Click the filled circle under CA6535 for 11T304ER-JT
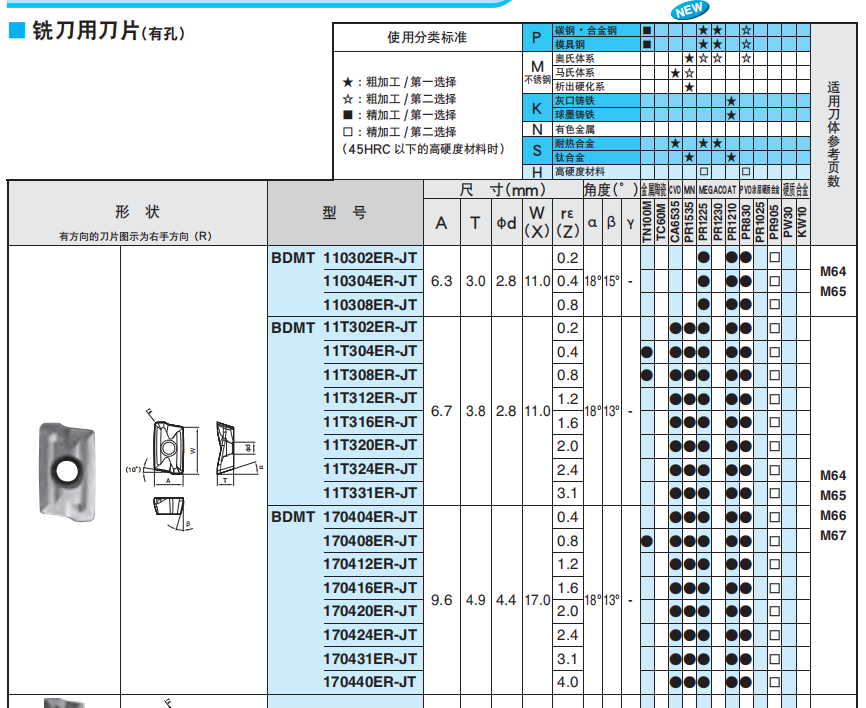866x708 pixels. pyautogui.click(x=676, y=350)
